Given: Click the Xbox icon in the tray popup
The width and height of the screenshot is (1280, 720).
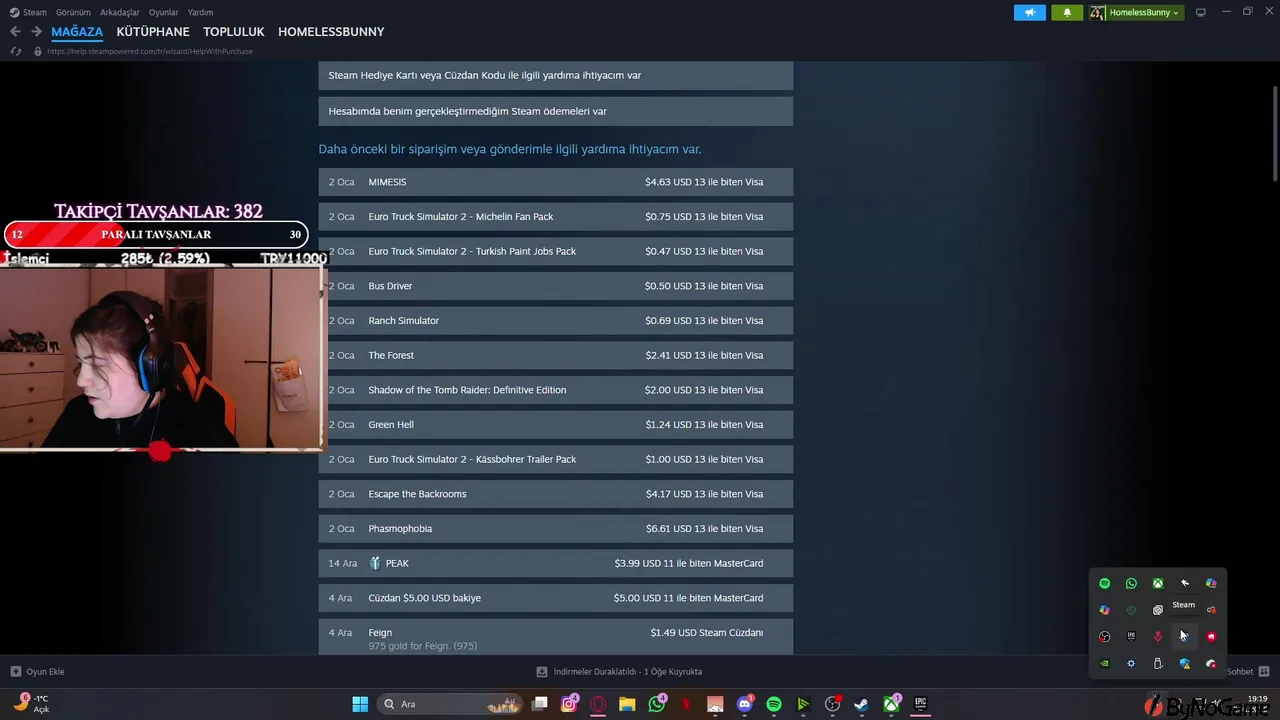Looking at the screenshot, I should [x=1158, y=583].
